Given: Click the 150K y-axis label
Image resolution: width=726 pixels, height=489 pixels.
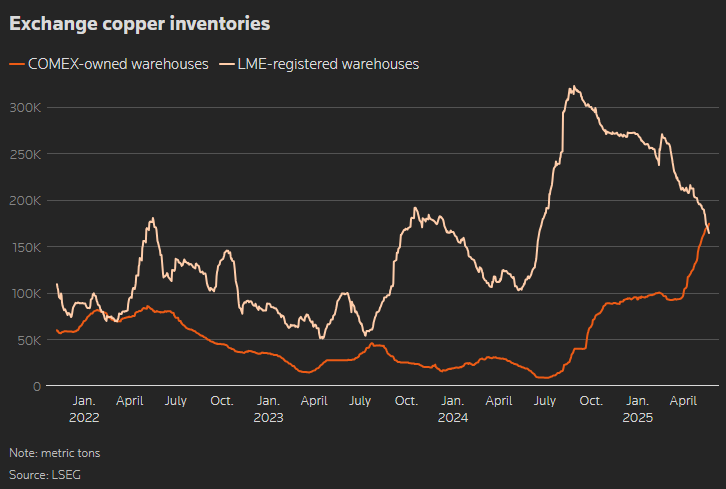Looking at the screenshot, I should 28,247.
